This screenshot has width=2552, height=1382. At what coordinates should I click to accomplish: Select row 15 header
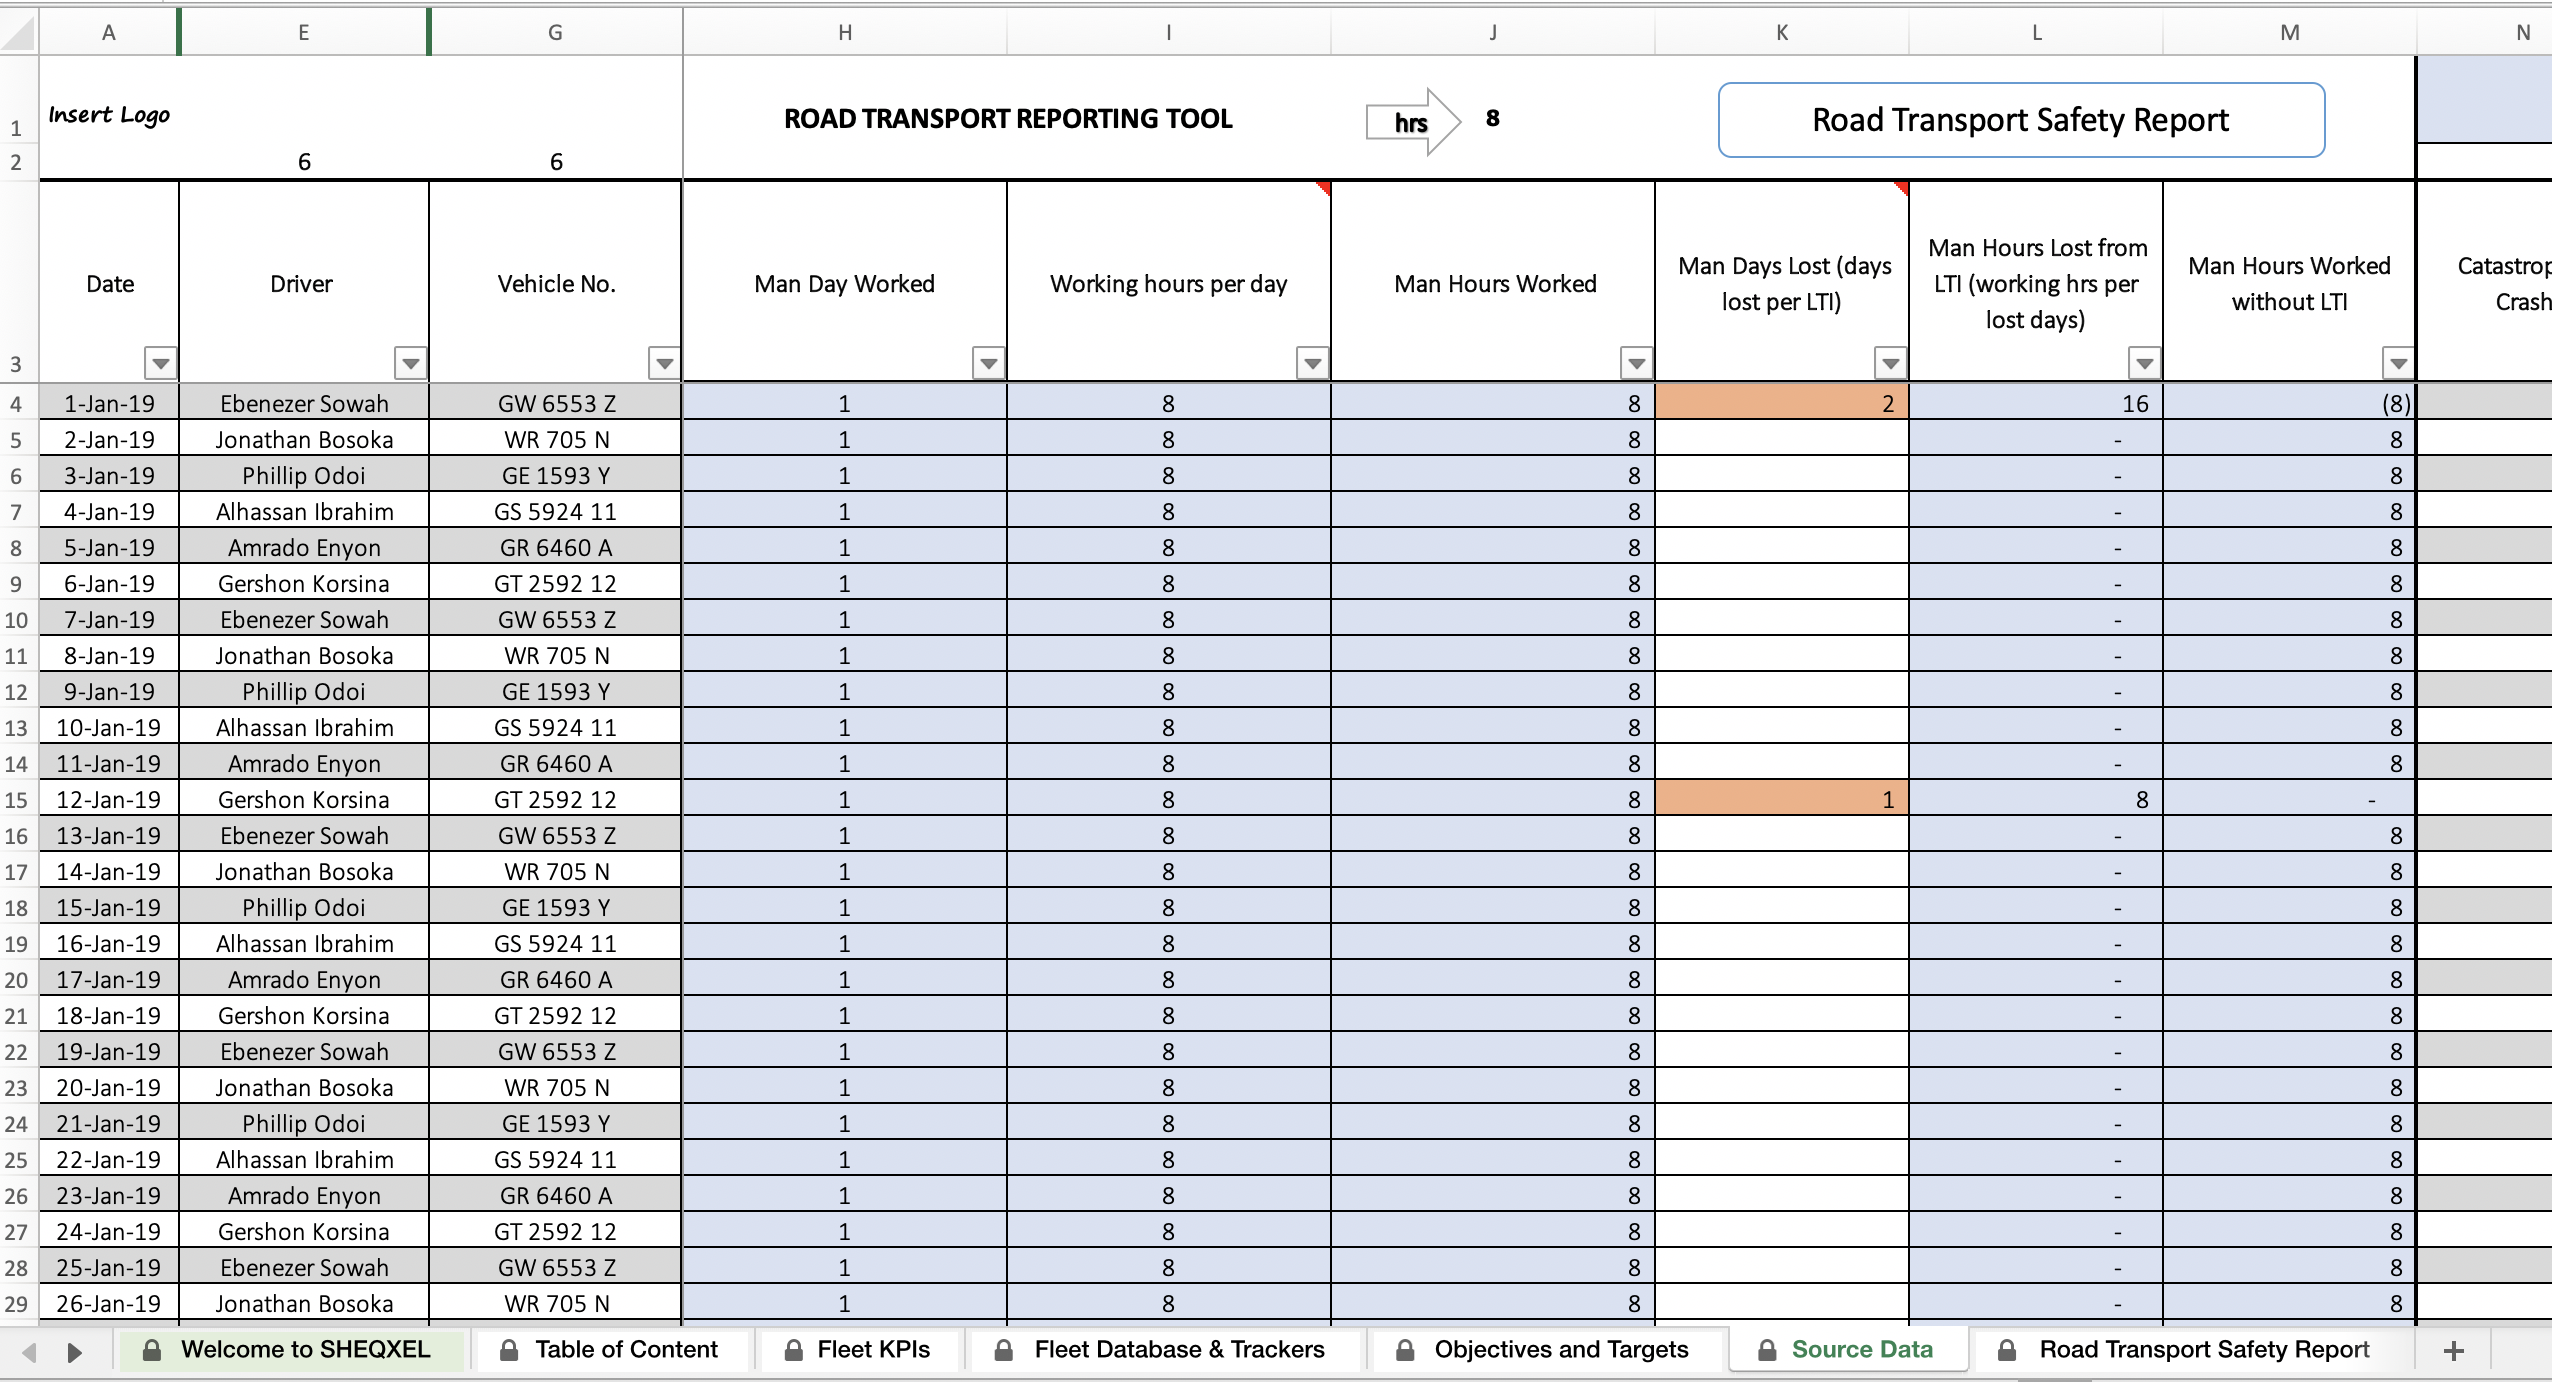(17, 800)
